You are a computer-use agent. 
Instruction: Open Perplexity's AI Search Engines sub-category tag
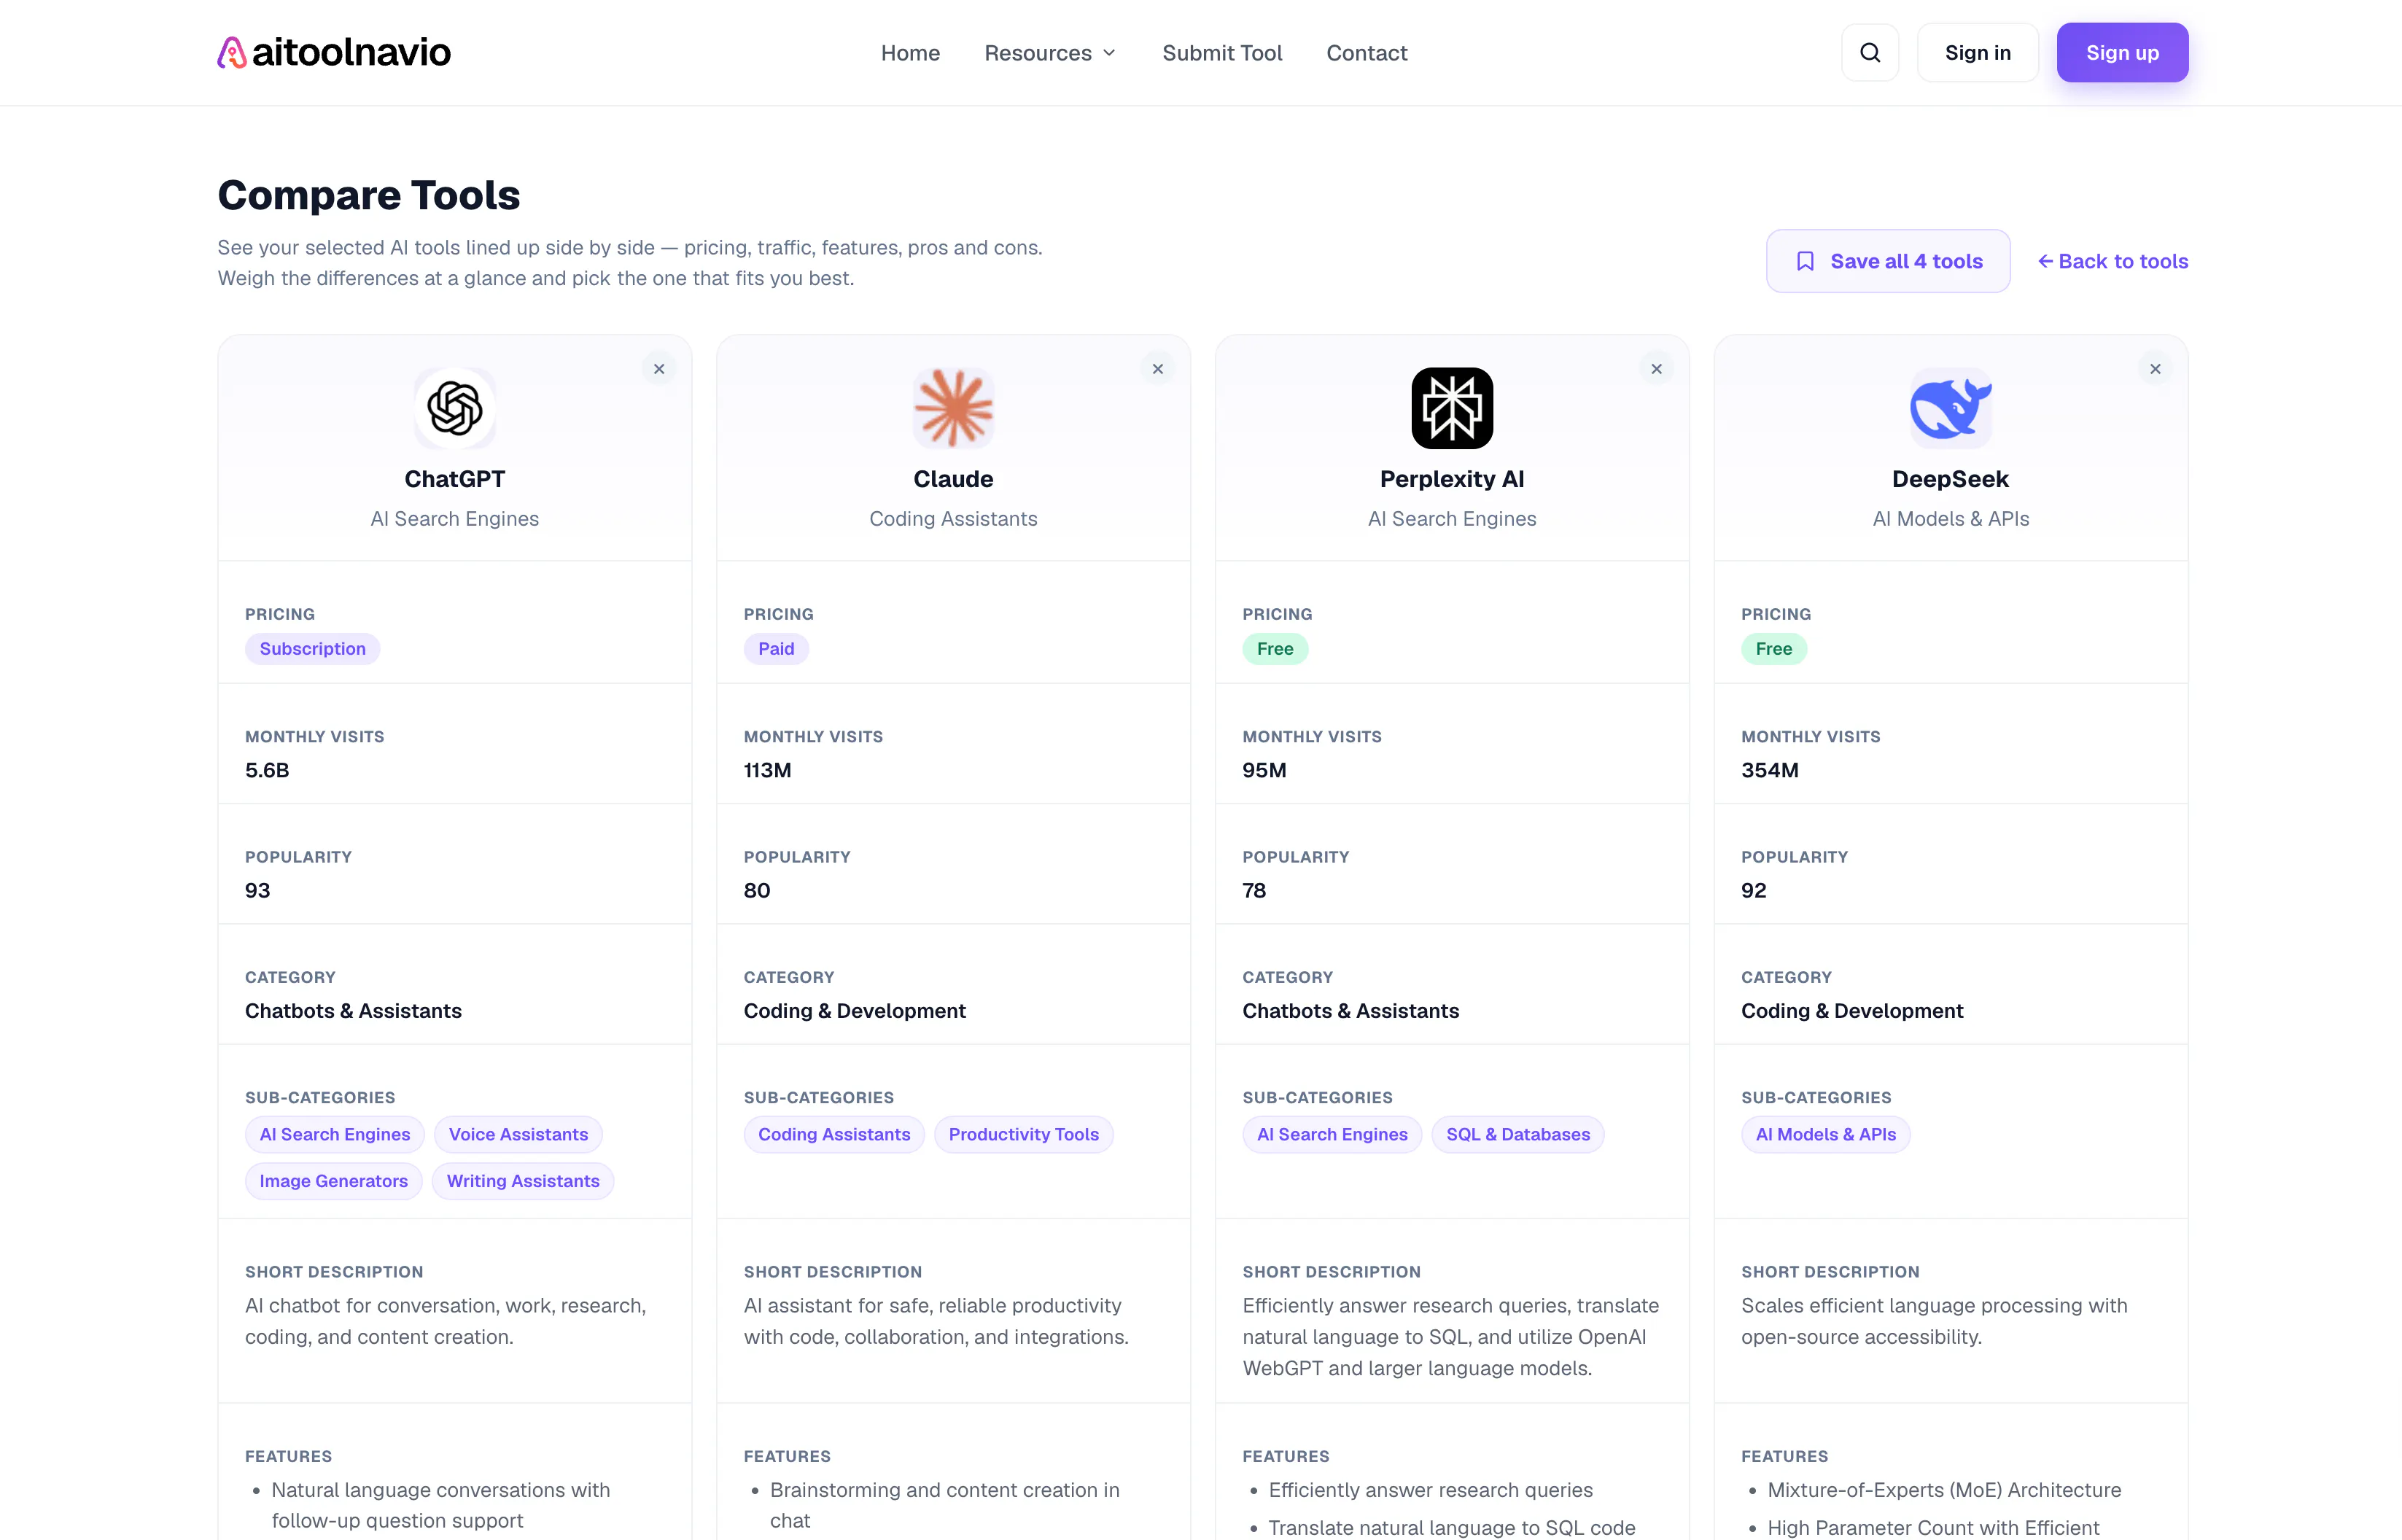[1332, 1134]
